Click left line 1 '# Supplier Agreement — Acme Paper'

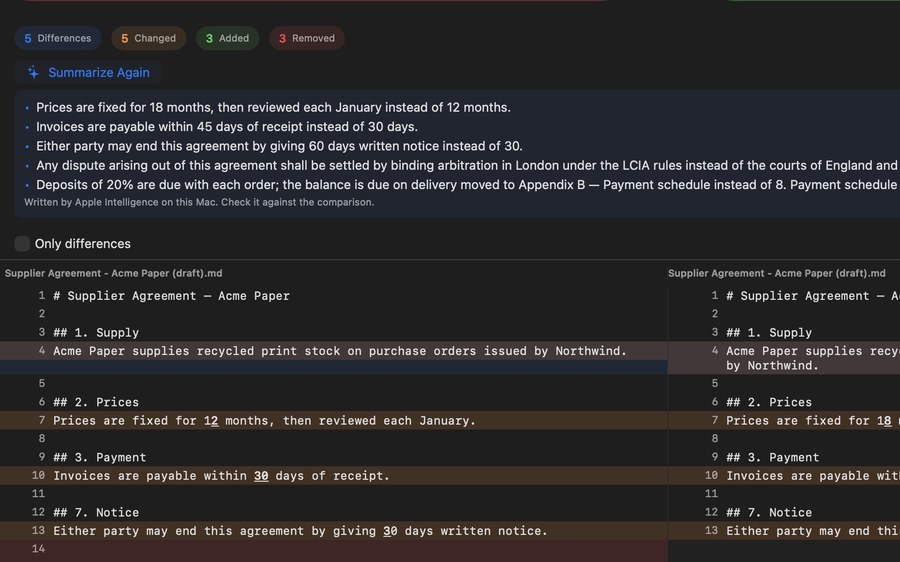click(171, 296)
